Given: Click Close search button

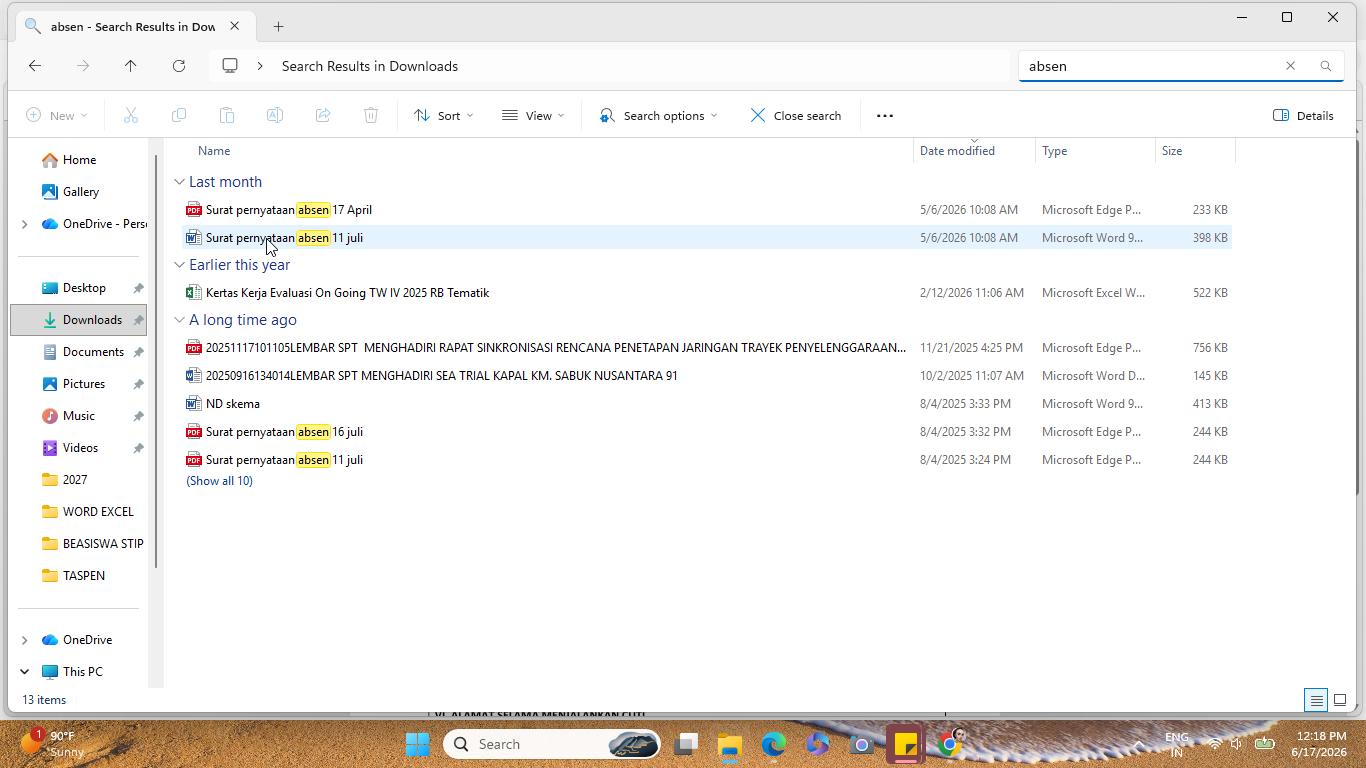Looking at the screenshot, I should pyautogui.click(x=796, y=115).
